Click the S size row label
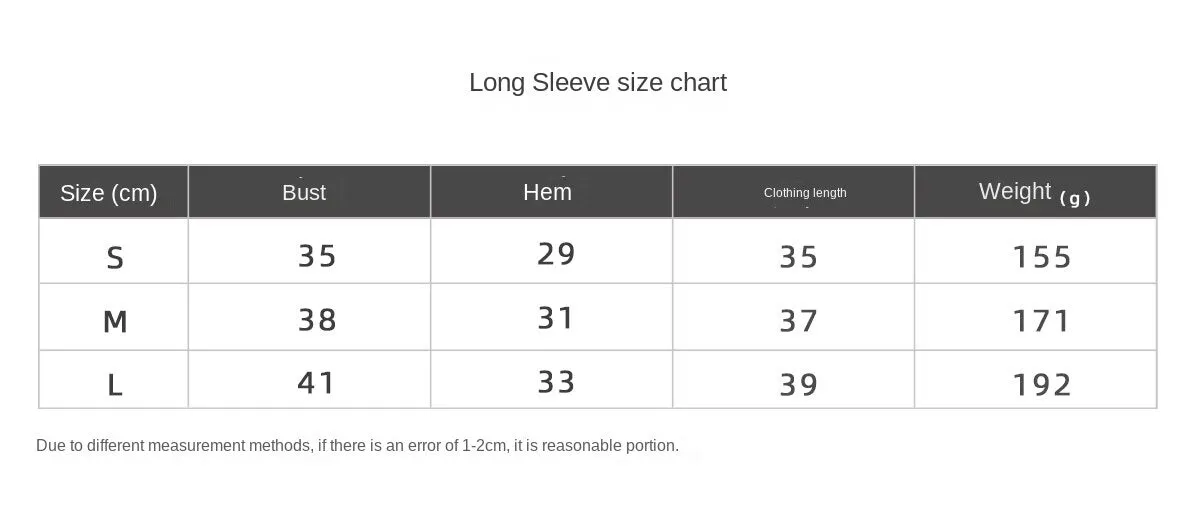Screen dimensions: 1200x515 [x=115, y=258]
